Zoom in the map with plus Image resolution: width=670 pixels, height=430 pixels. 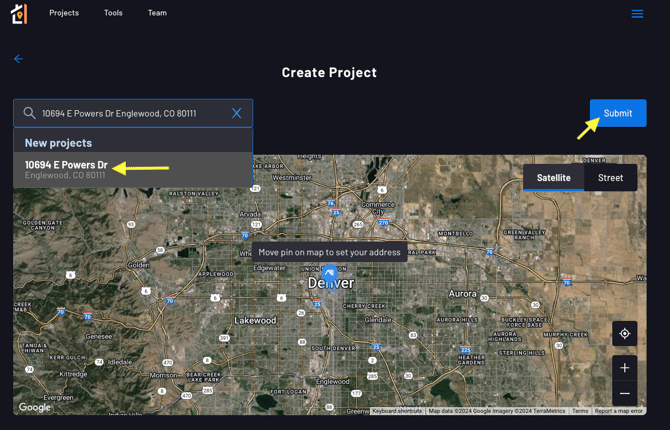coord(625,368)
